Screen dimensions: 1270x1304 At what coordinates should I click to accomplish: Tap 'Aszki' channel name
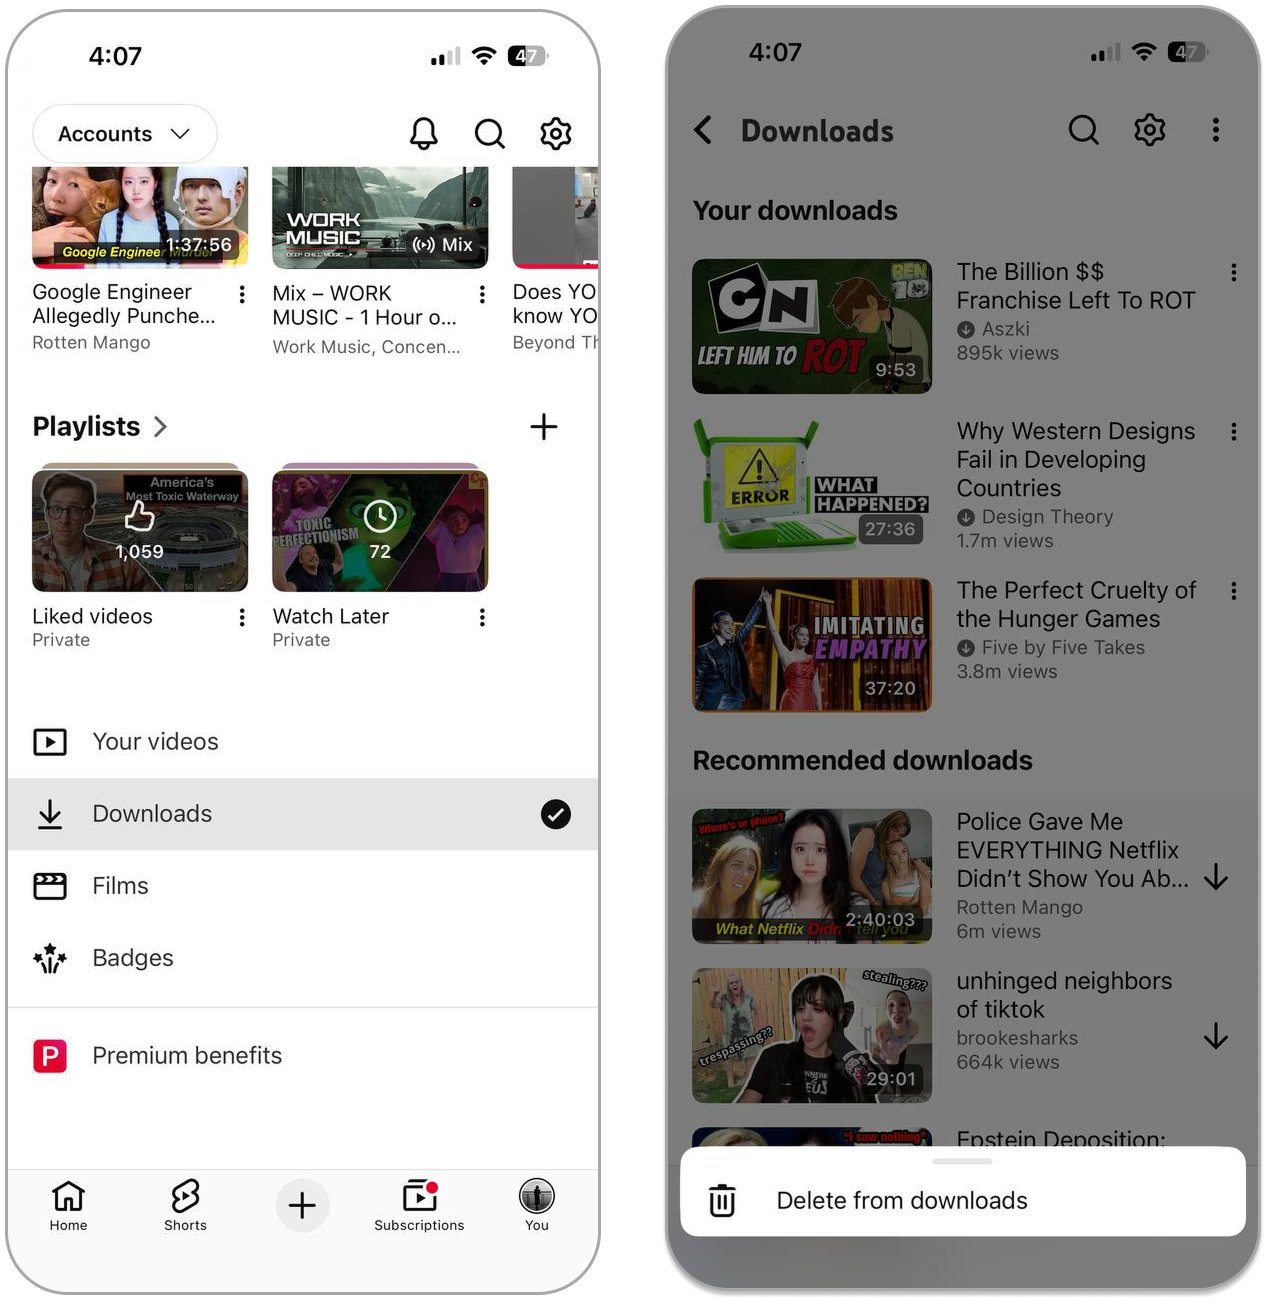point(1005,329)
